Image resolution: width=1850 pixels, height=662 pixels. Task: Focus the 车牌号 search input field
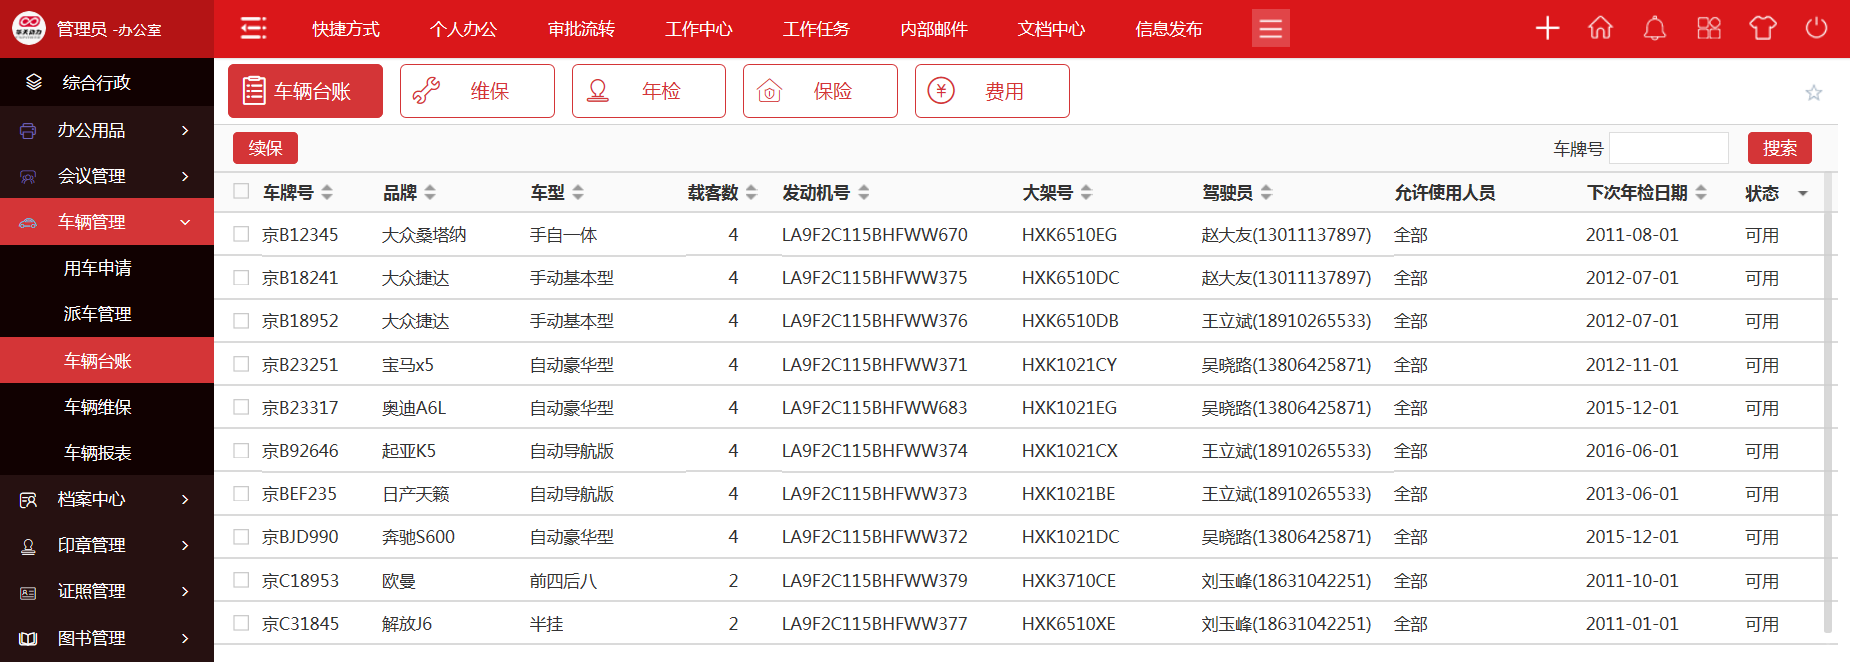tap(1668, 148)
